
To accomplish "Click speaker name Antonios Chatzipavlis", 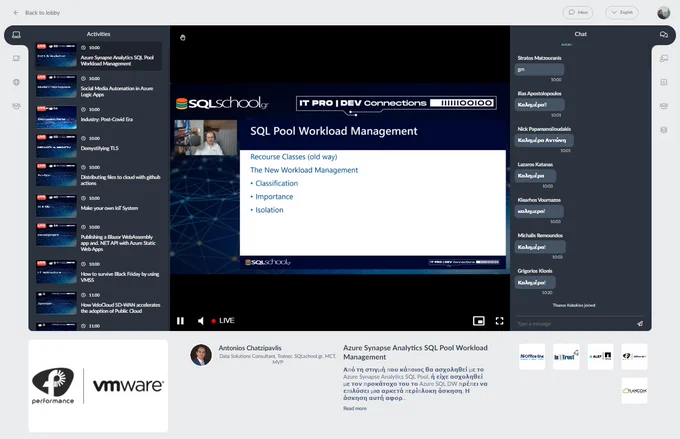I will tap(250, 348).
